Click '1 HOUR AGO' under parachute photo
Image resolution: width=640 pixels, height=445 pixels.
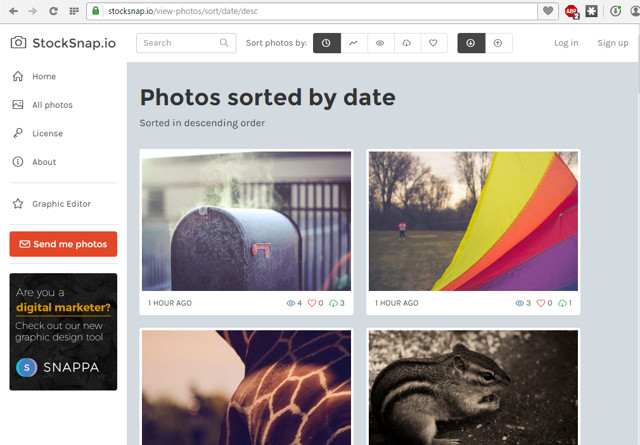[x=397, y=303]
